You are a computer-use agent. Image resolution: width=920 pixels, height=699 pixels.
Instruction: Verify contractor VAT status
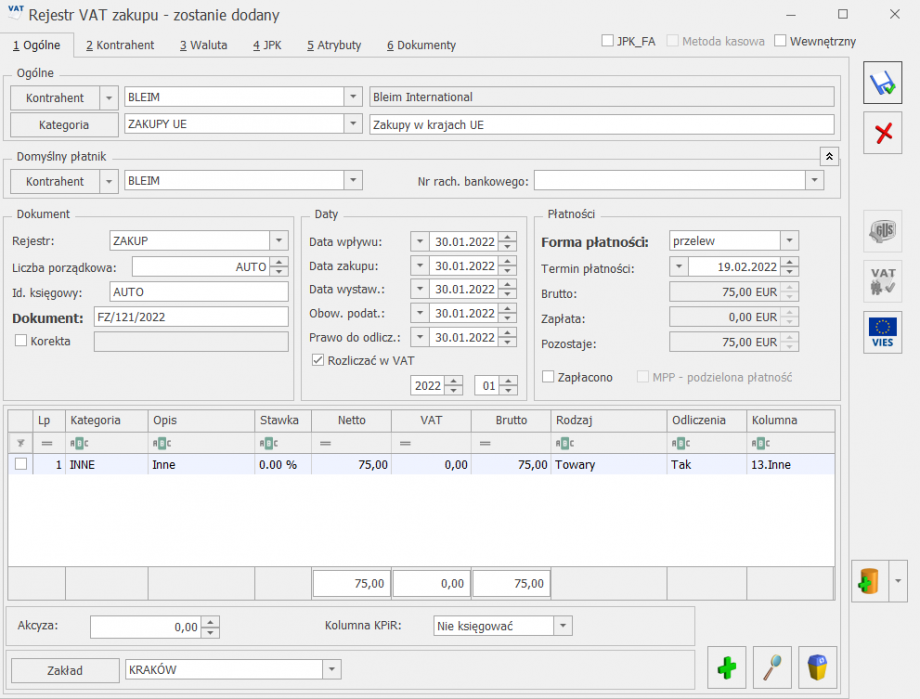882,282
